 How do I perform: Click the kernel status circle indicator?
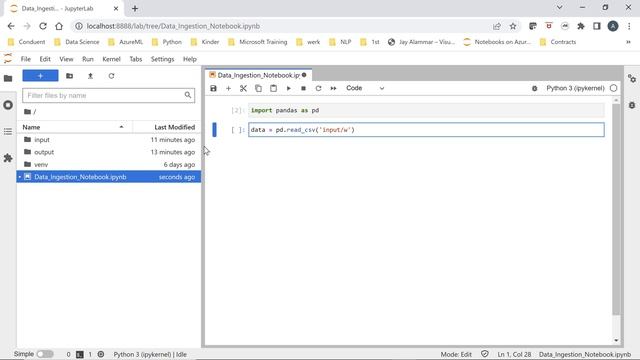click(x=613, y=88)
